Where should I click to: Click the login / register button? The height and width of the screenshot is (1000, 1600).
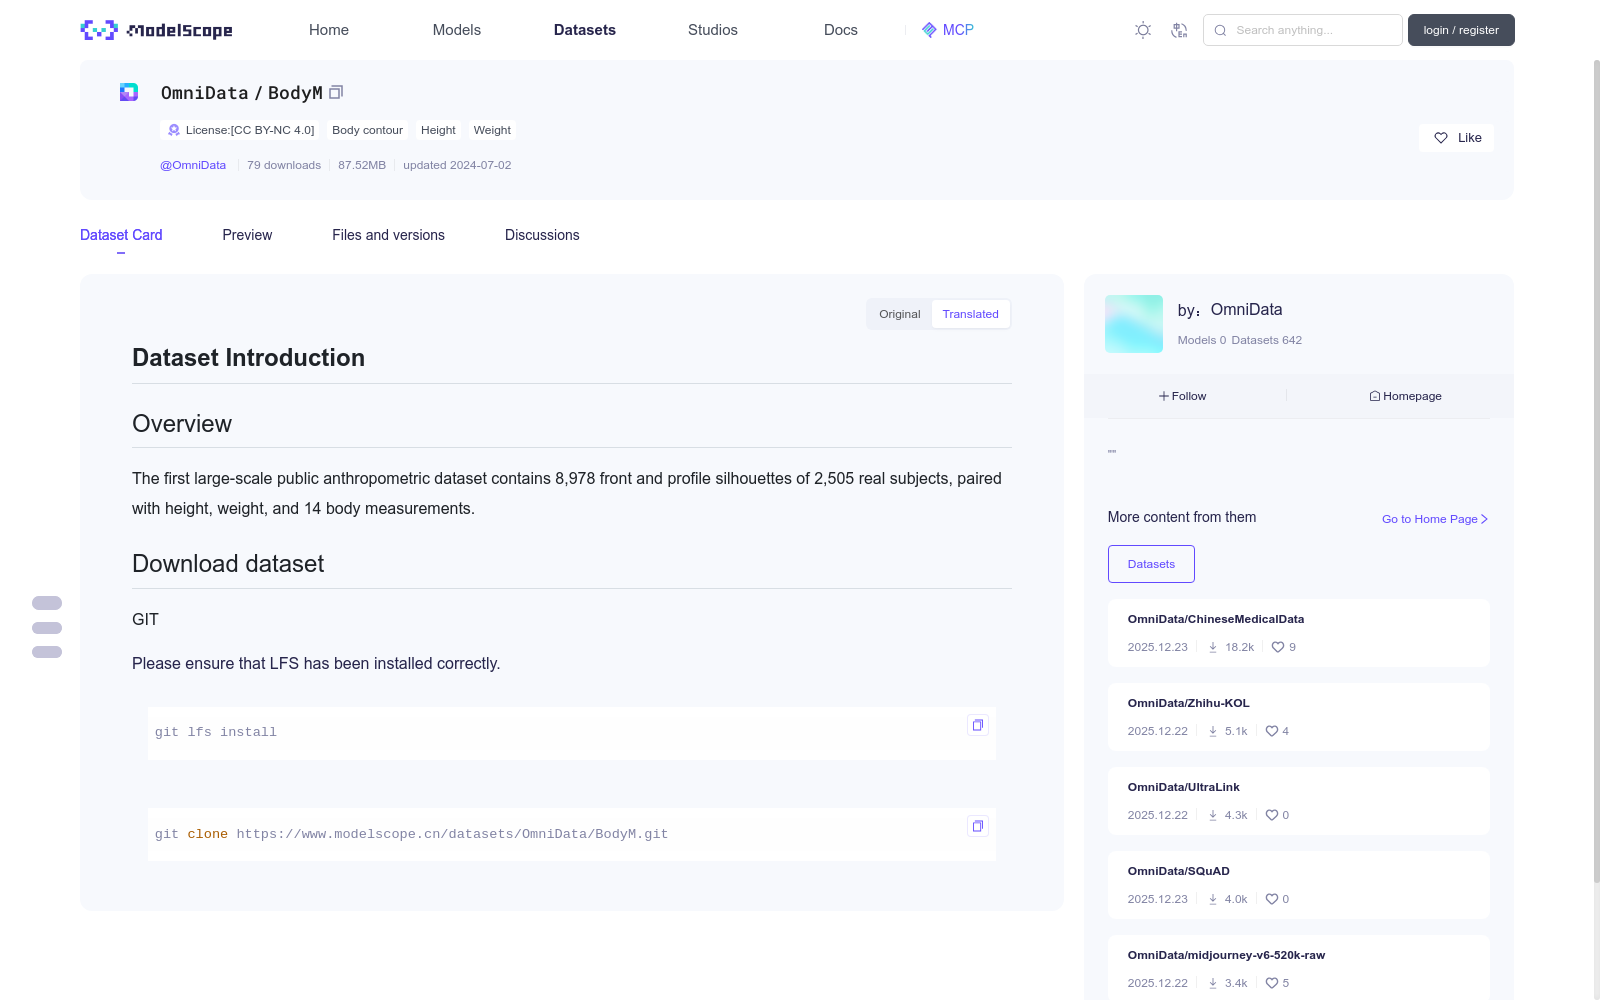1461,30
